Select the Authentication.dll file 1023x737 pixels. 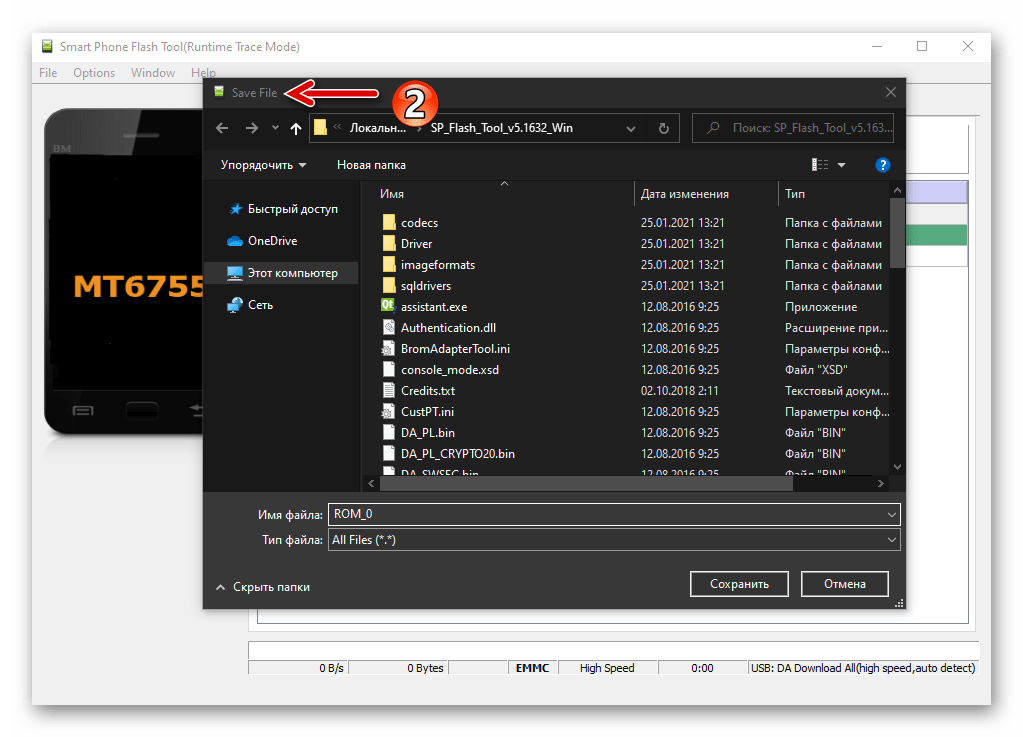coord(448,327)
